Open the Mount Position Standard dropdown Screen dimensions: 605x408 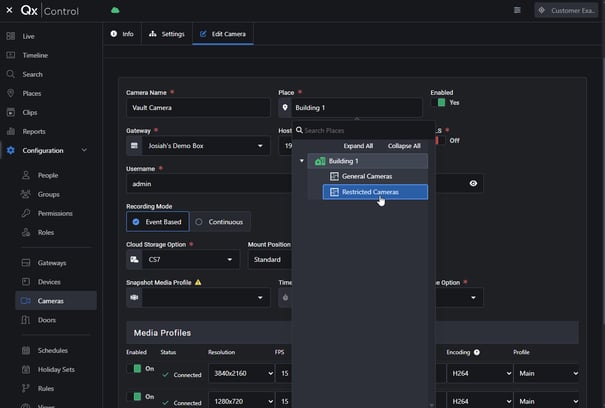(x=270, y=259)
